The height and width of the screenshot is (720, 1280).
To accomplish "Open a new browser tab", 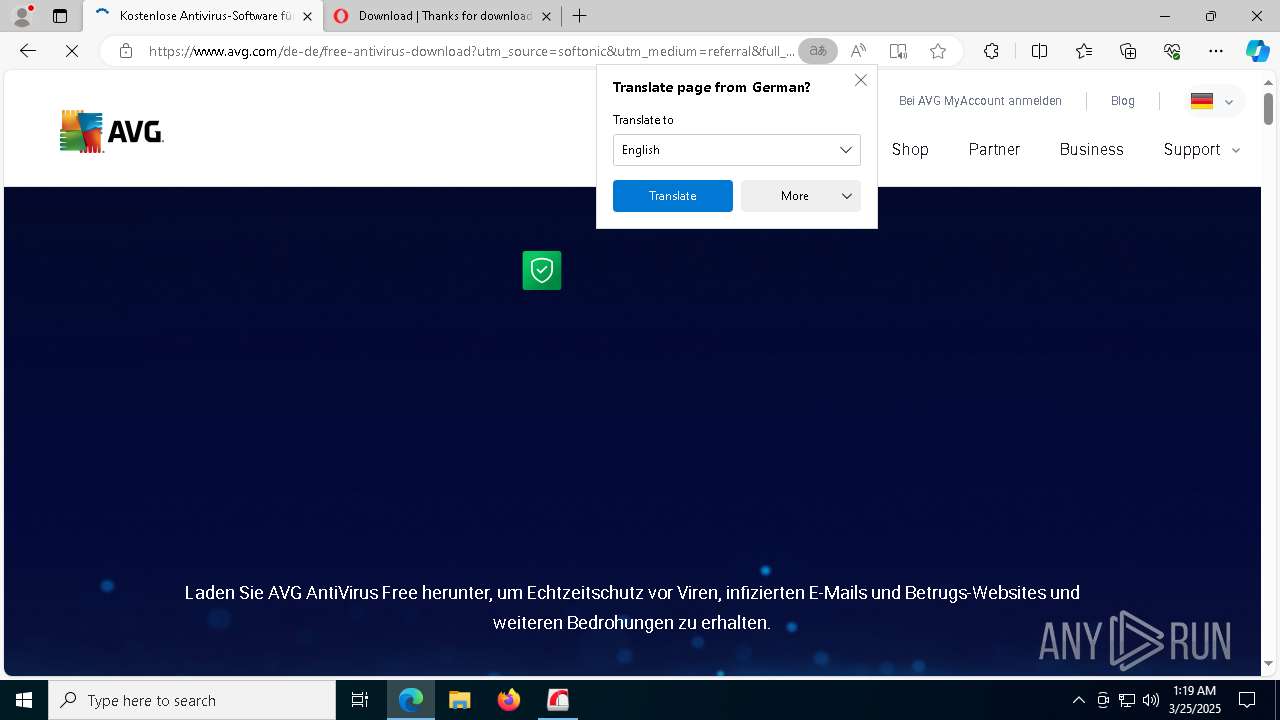I will (580, 16).
